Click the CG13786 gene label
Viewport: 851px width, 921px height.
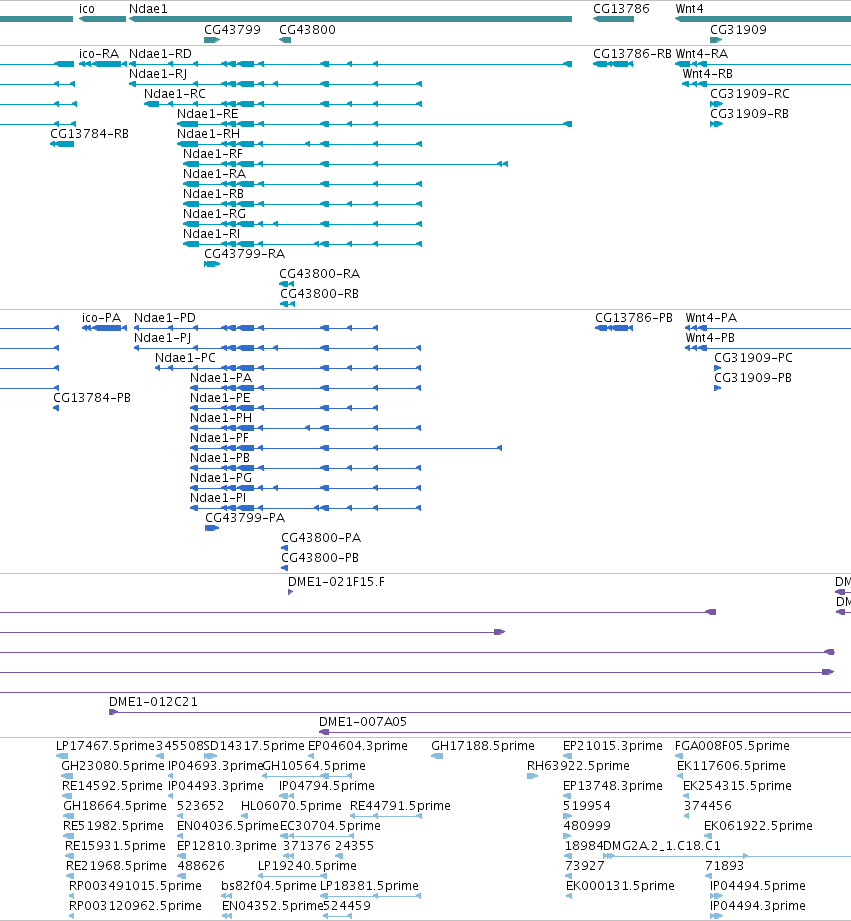click(x=621, y=9)
